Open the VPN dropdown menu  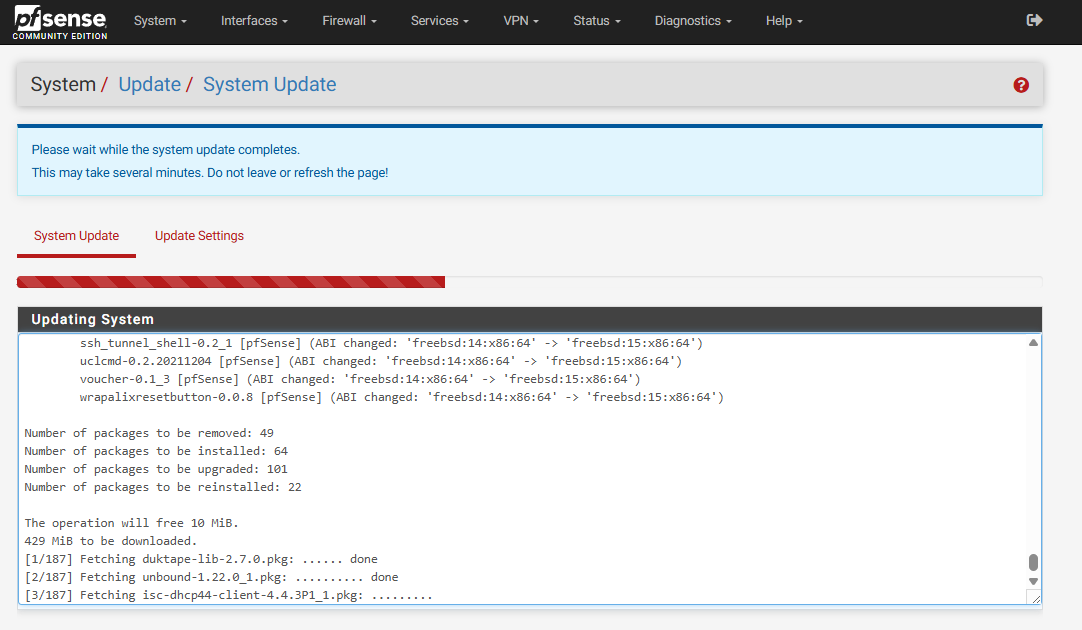tap(521, 21)
